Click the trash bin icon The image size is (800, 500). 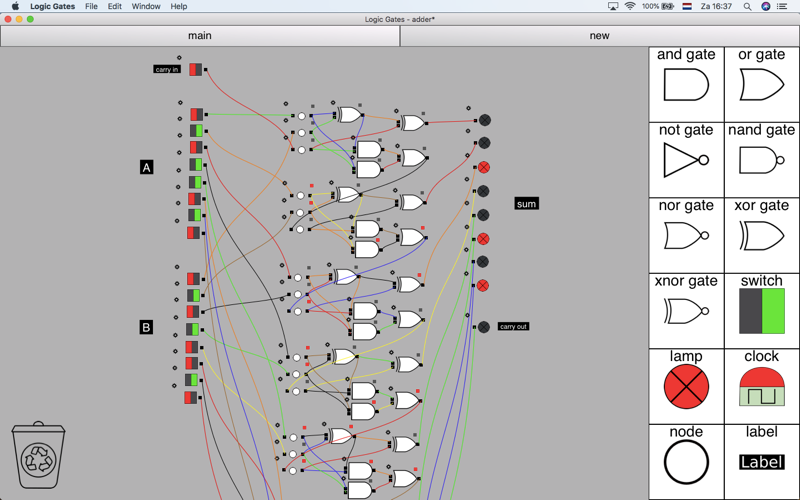38,455
